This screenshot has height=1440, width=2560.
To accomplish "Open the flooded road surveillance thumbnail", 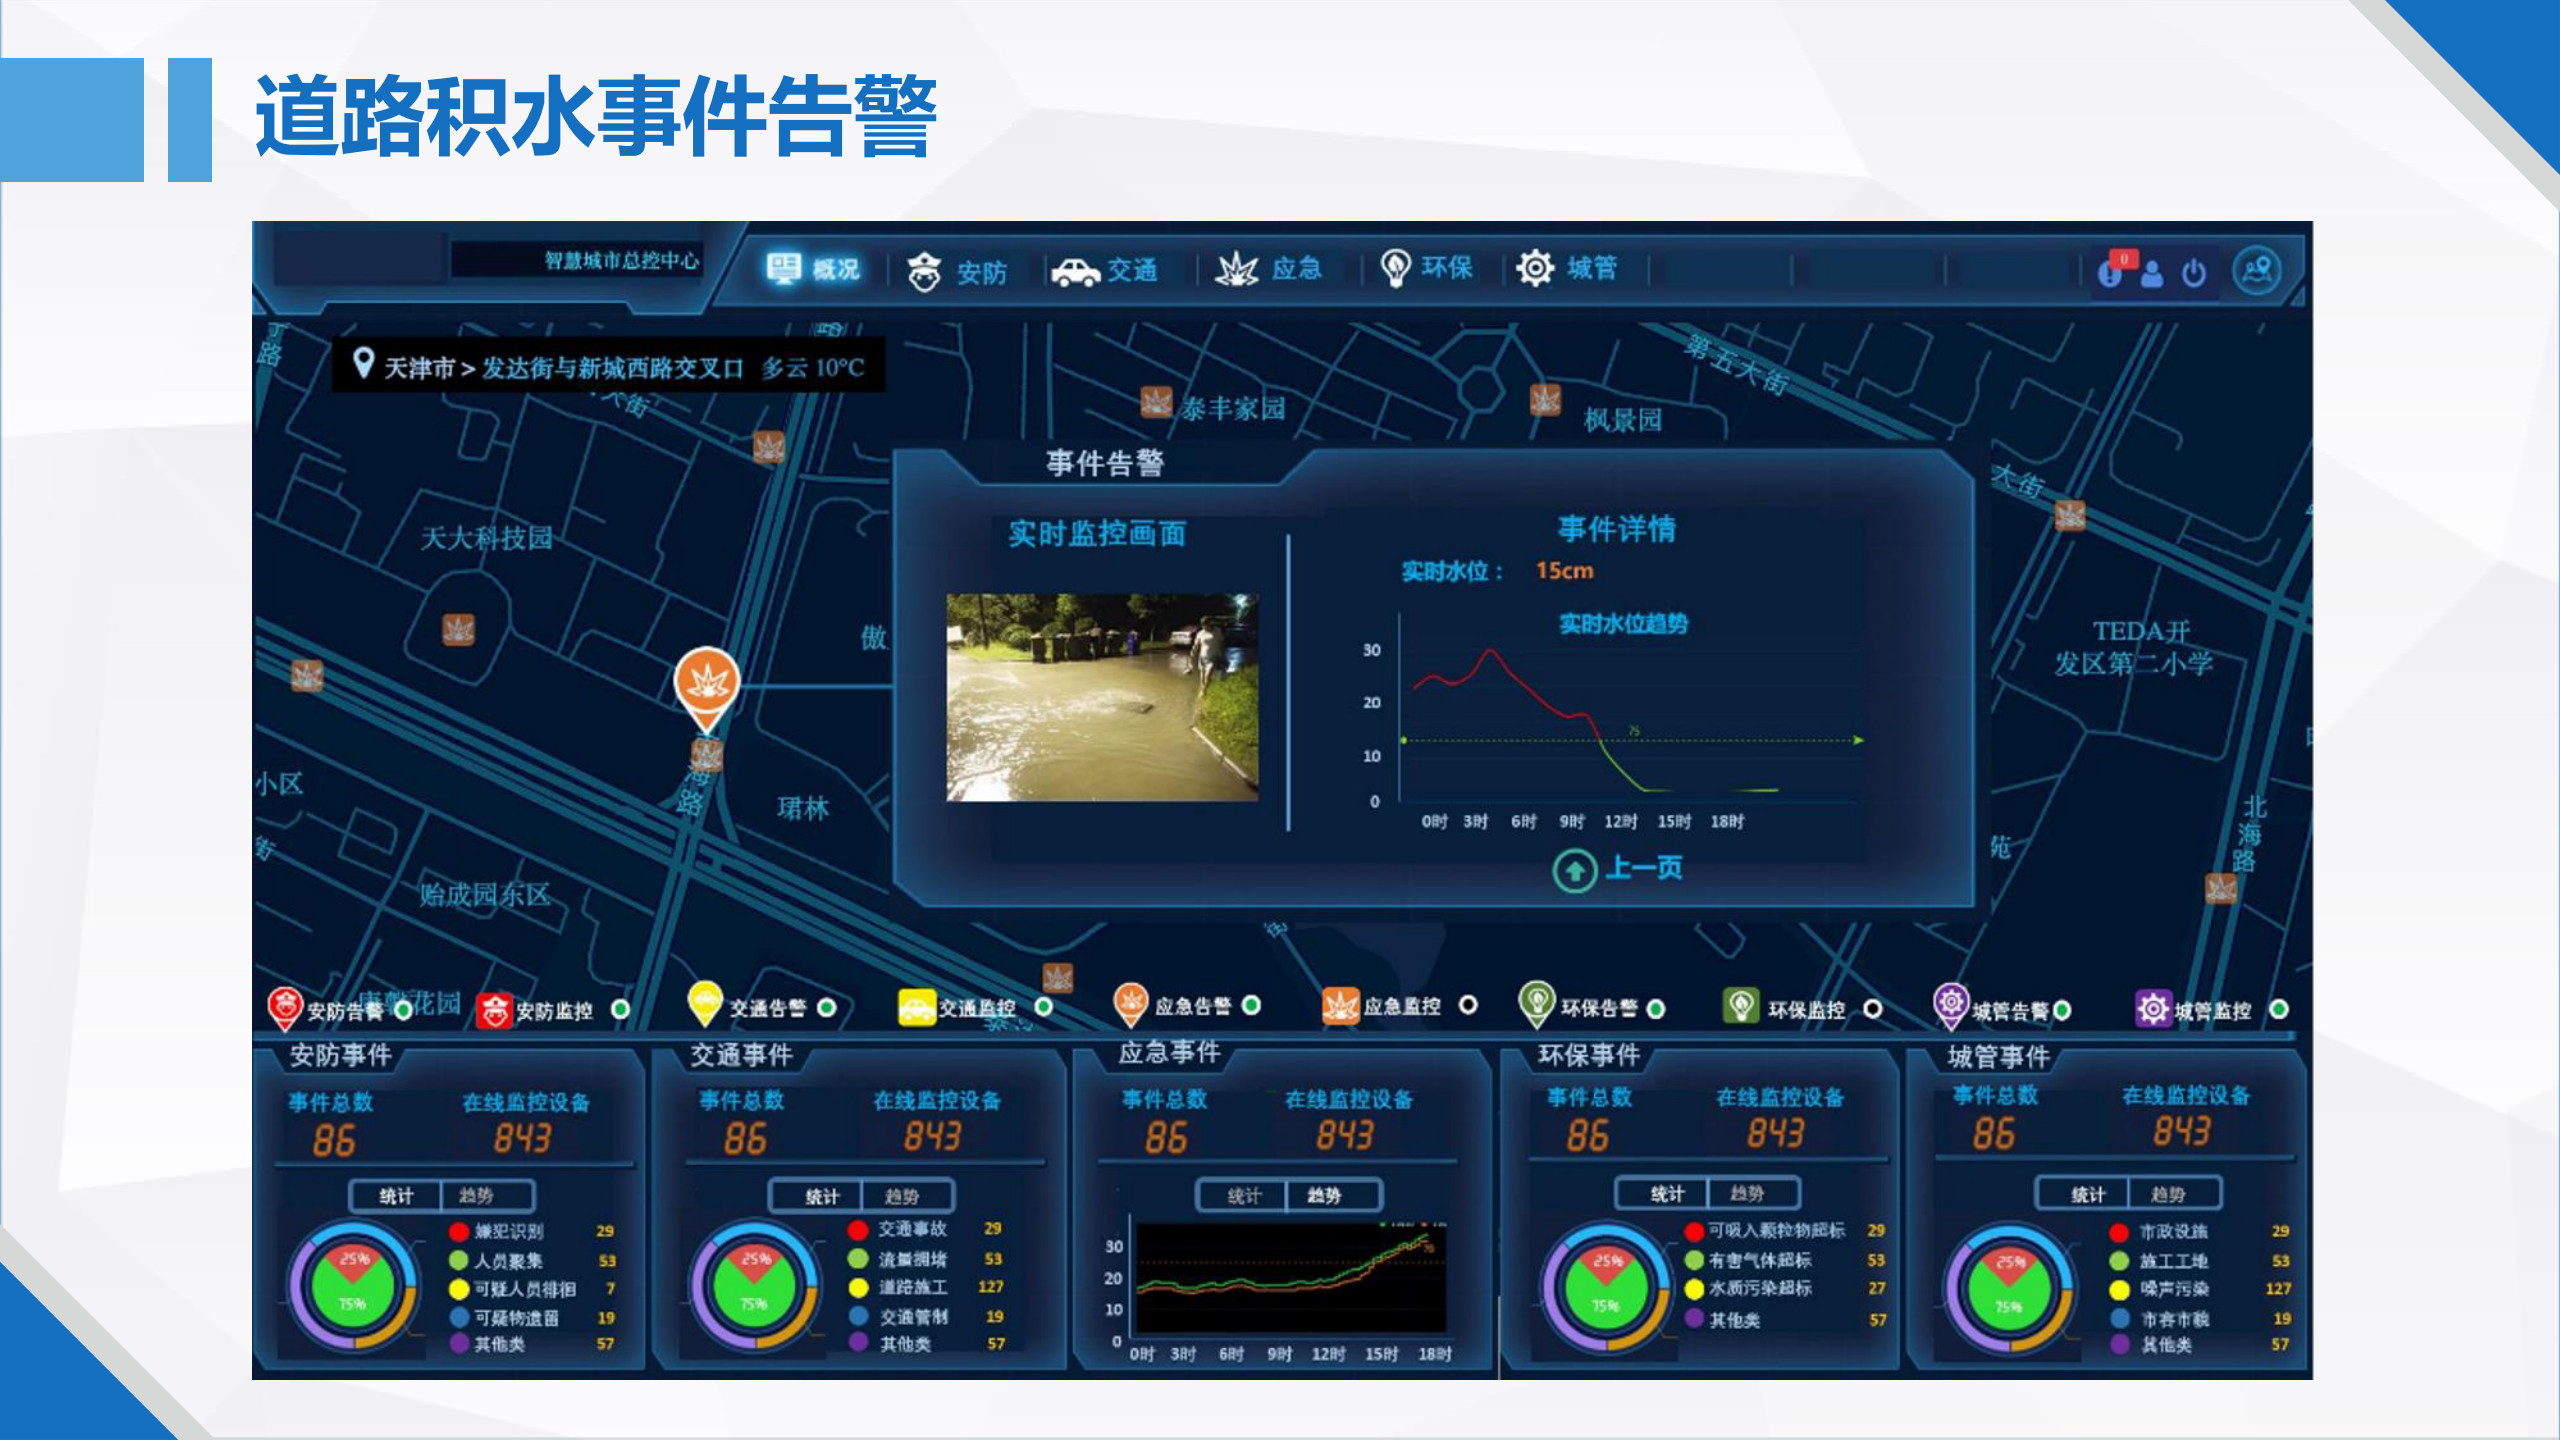I will [1102, 697].
